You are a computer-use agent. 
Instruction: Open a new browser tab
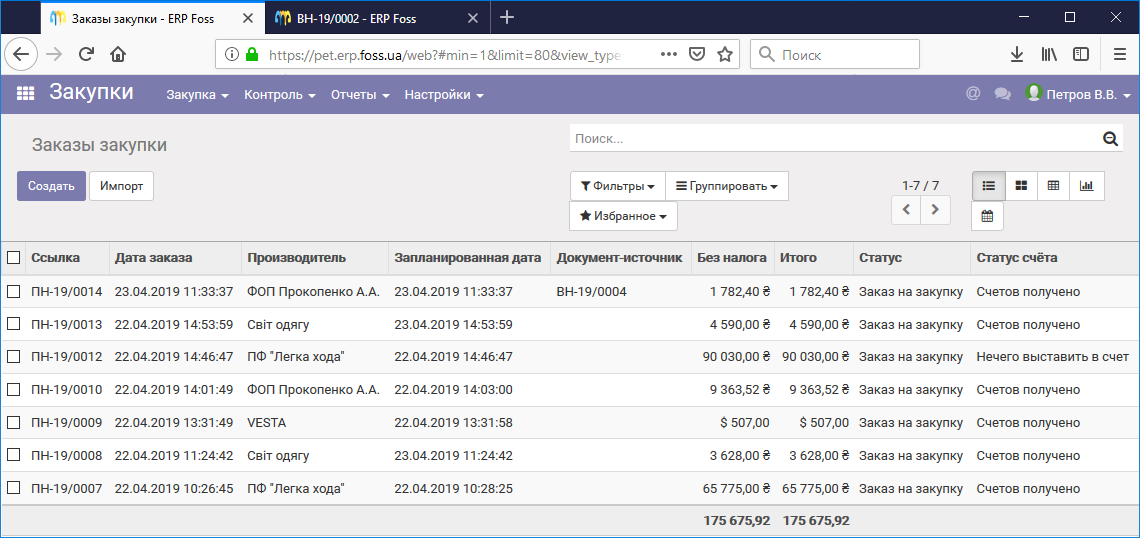[507, 18]
